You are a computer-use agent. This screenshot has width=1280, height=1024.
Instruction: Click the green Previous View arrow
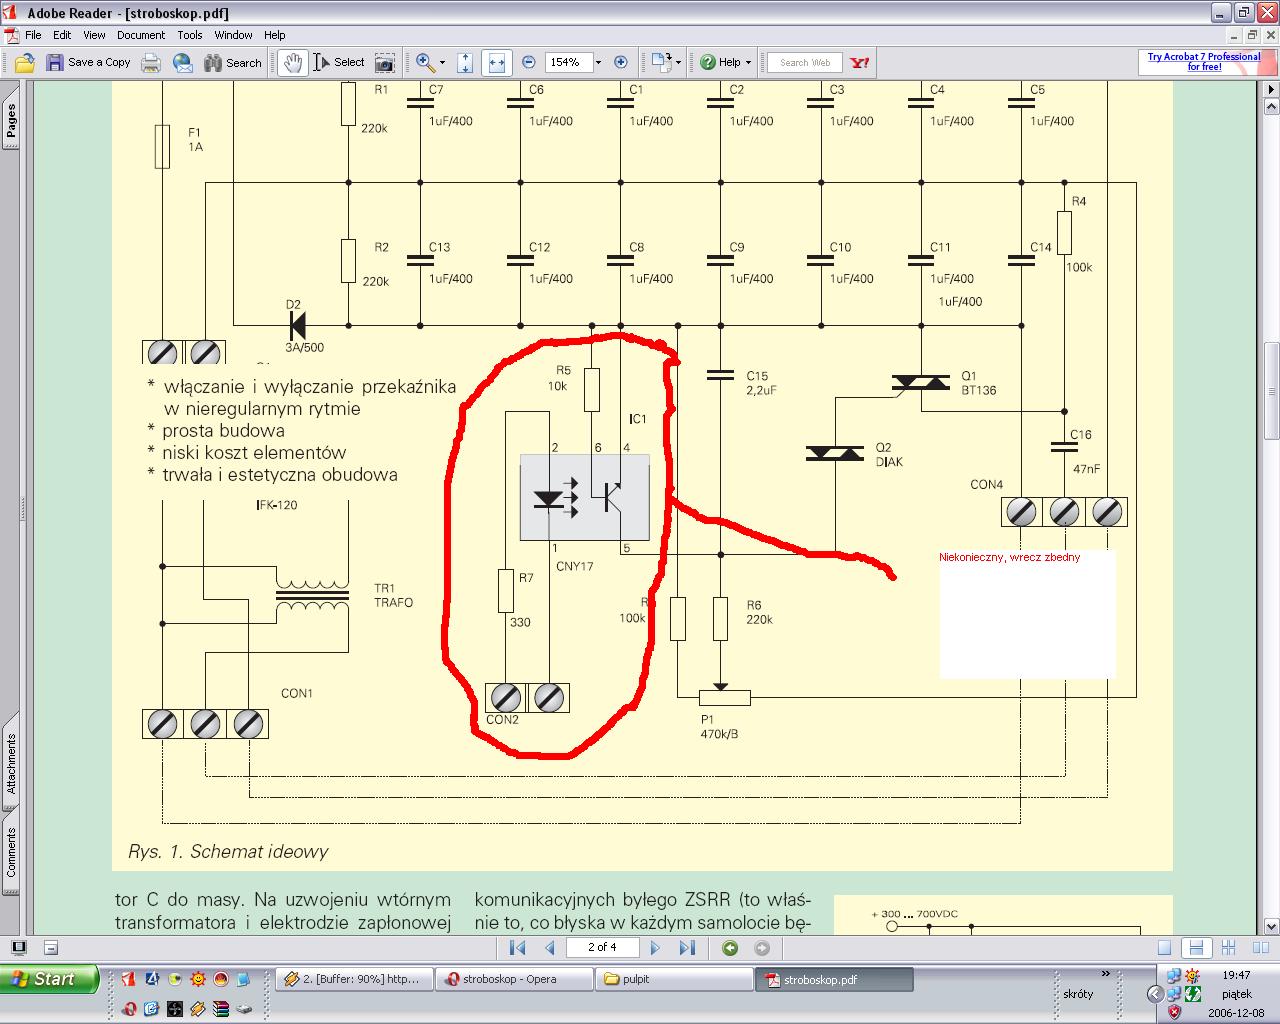pos(730,947)
